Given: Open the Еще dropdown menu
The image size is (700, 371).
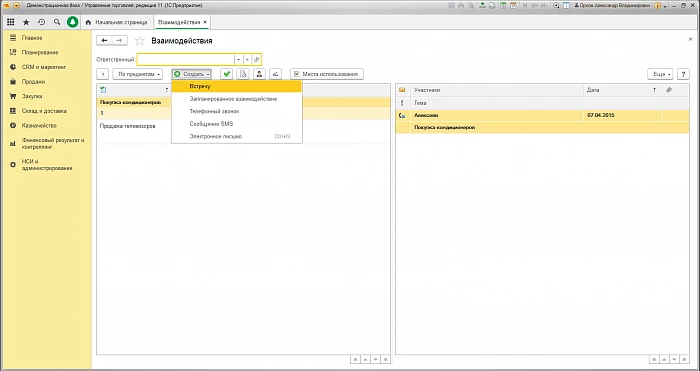Looking at the screenshot, I should pos(660,74).
